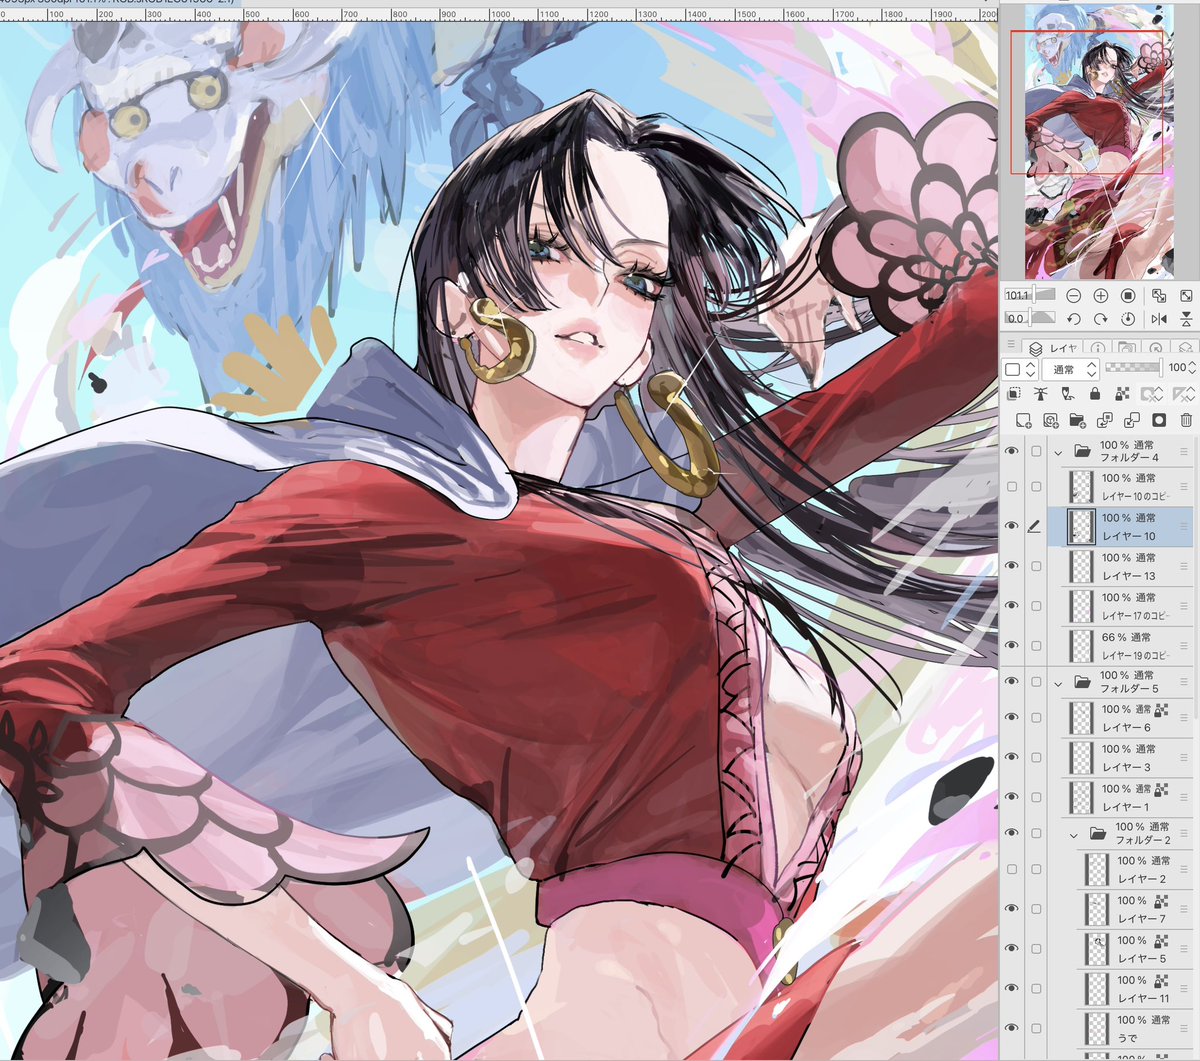Show the レイヤー 10 のコピー layer

point(1011,487)
